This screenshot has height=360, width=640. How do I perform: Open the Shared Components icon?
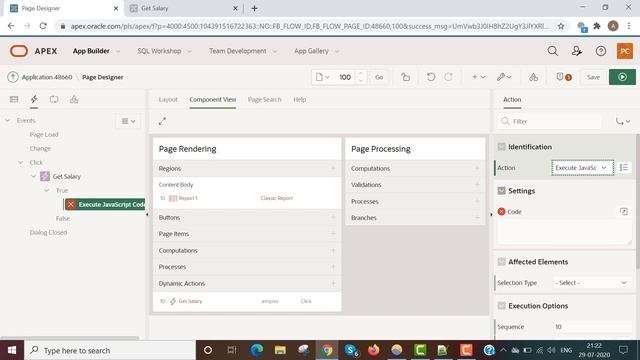point(533,77)
